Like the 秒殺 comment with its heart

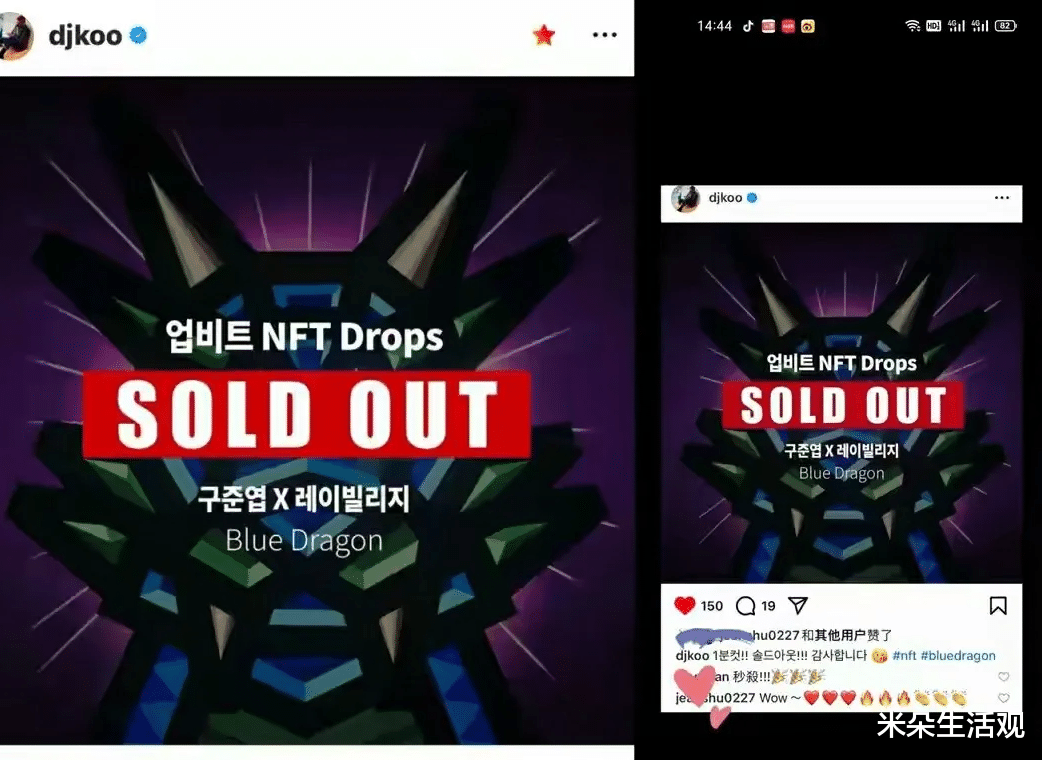pos(1003,677)
